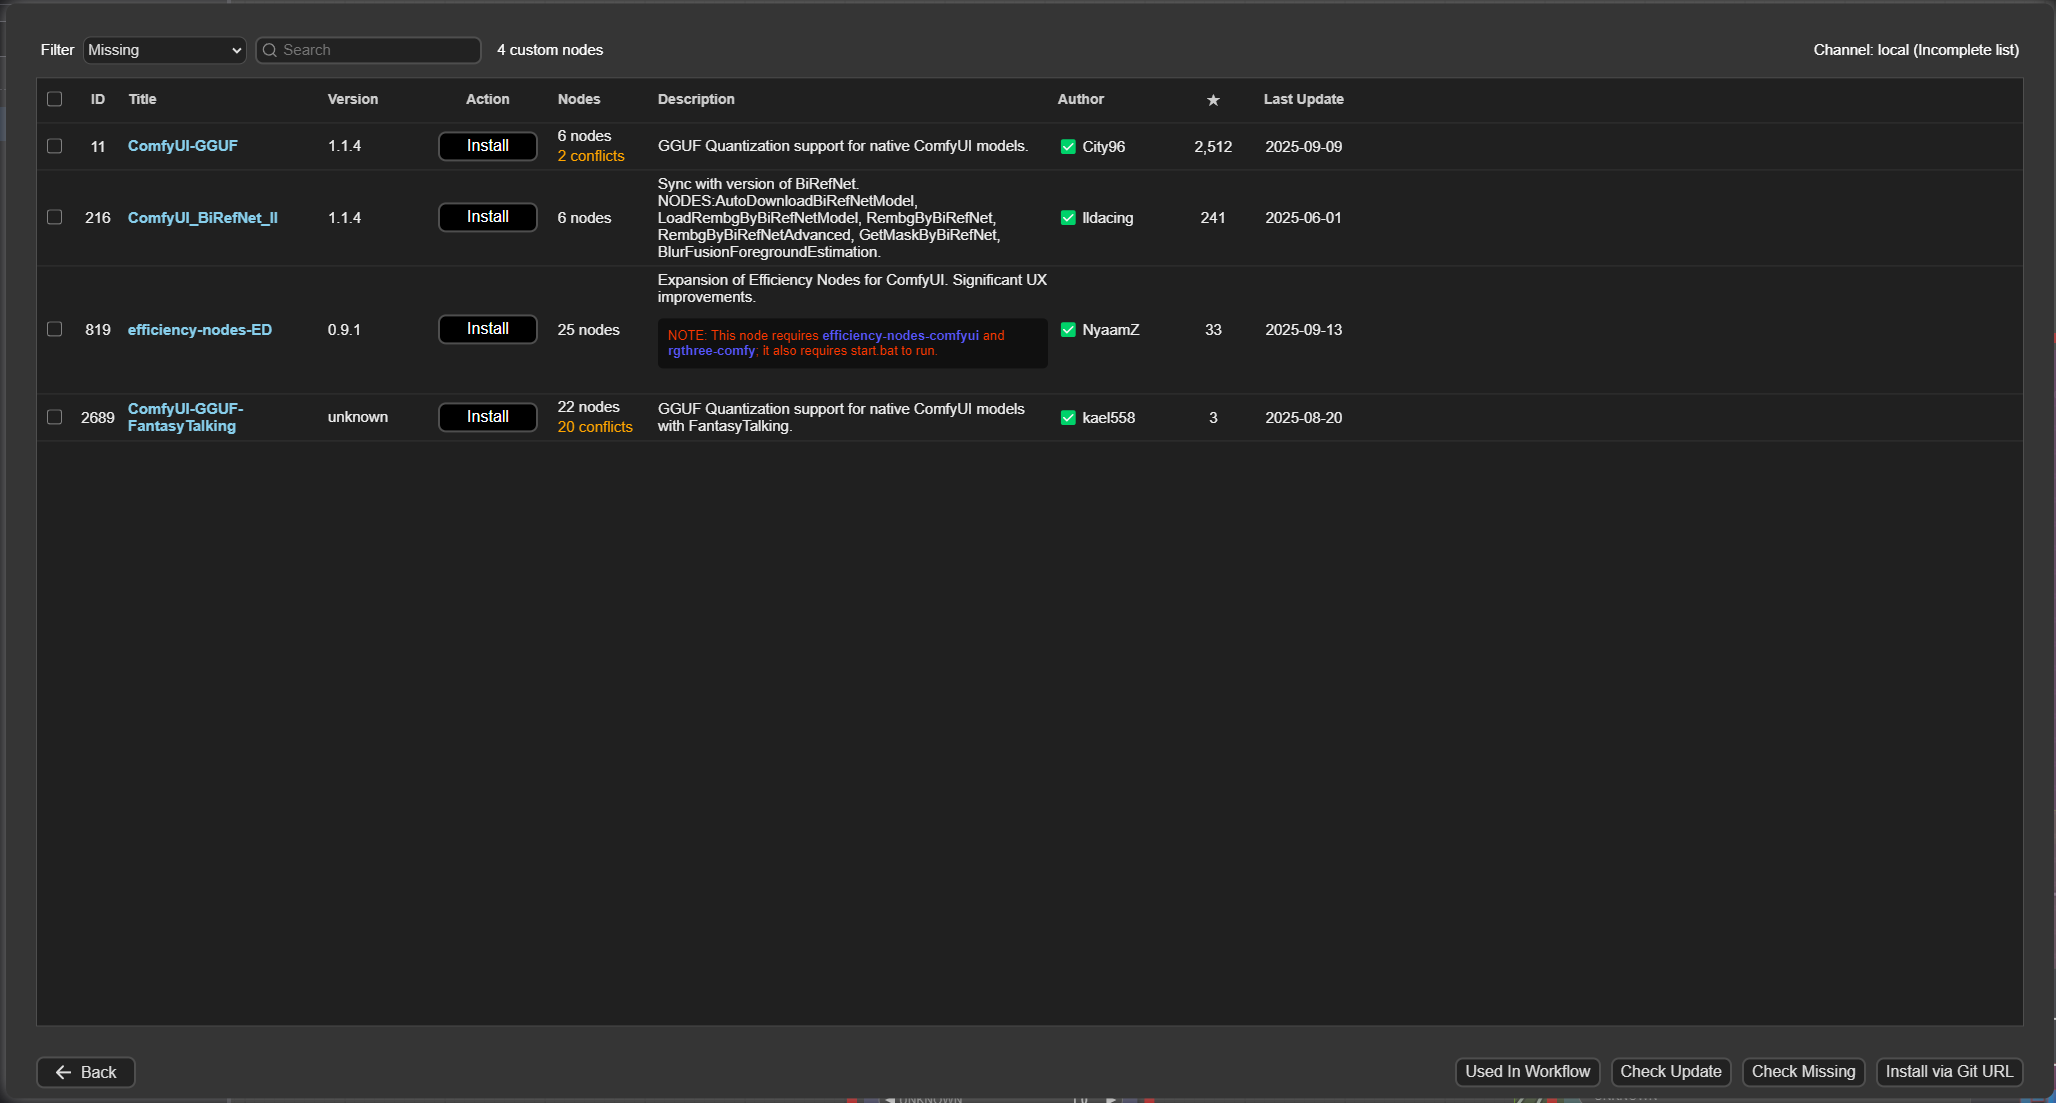The image size is (2056, 1103).
Task: Click the green verified badge beside NyaamZ
Action: (1068, 330)
